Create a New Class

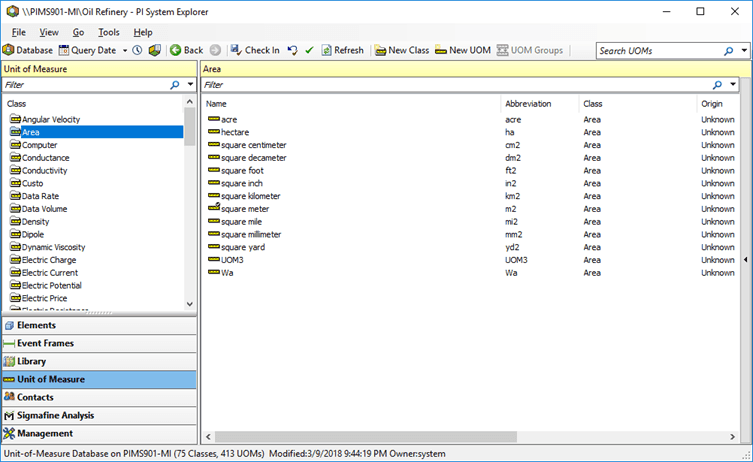click(402, 50)
